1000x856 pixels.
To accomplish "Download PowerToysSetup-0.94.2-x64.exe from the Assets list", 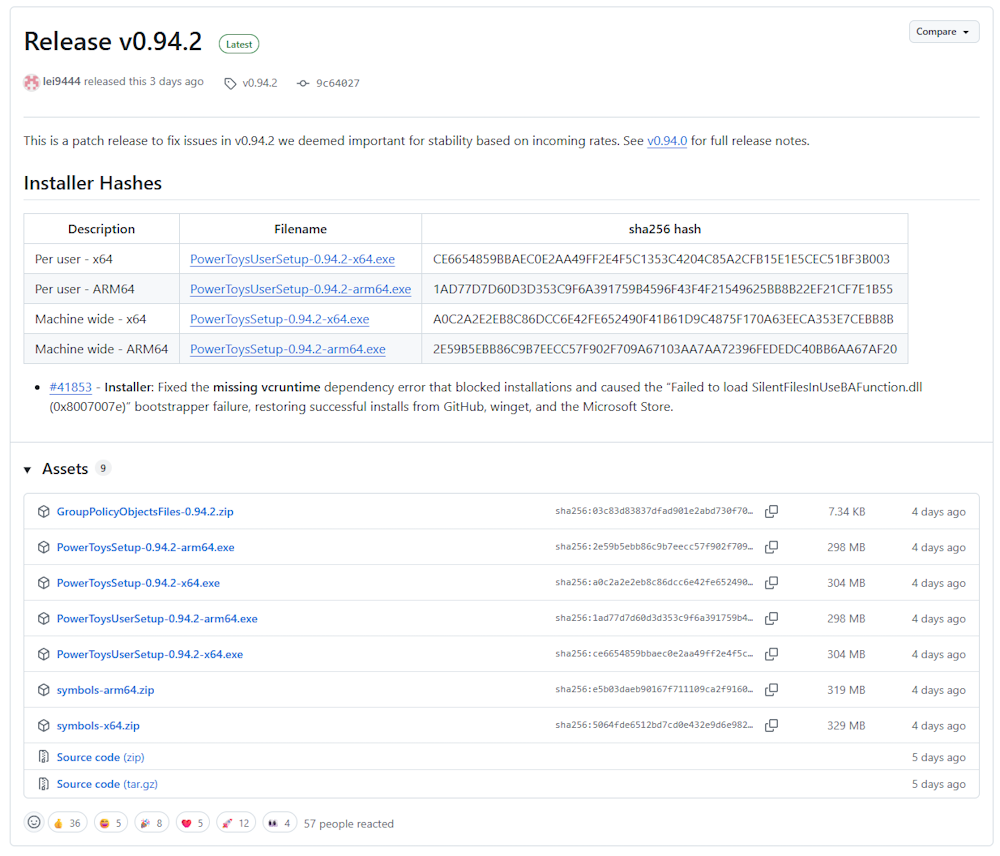I will (138, 583).
